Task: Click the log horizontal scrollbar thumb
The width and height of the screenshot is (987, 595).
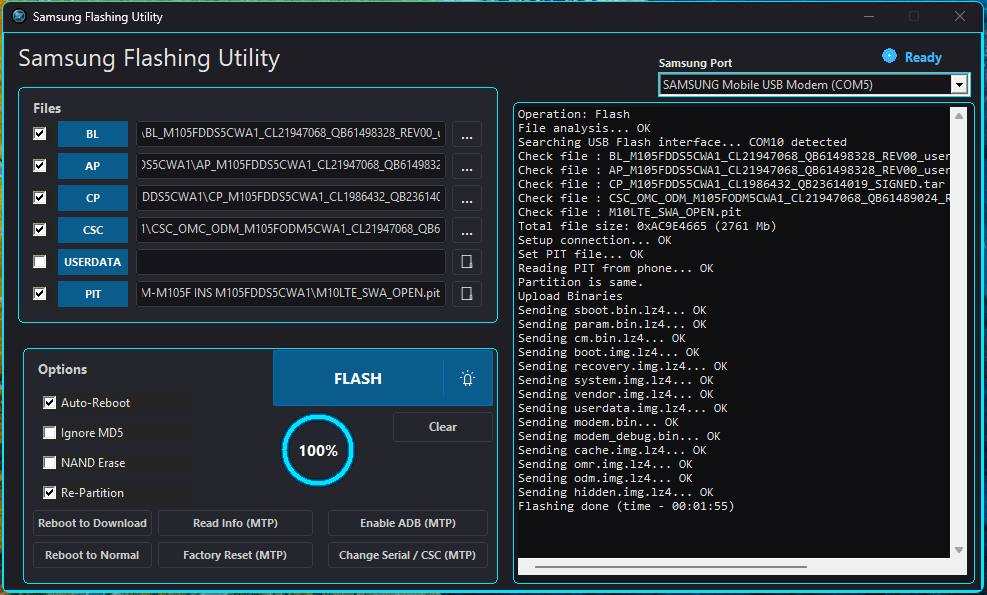Action: coord(671,567)
